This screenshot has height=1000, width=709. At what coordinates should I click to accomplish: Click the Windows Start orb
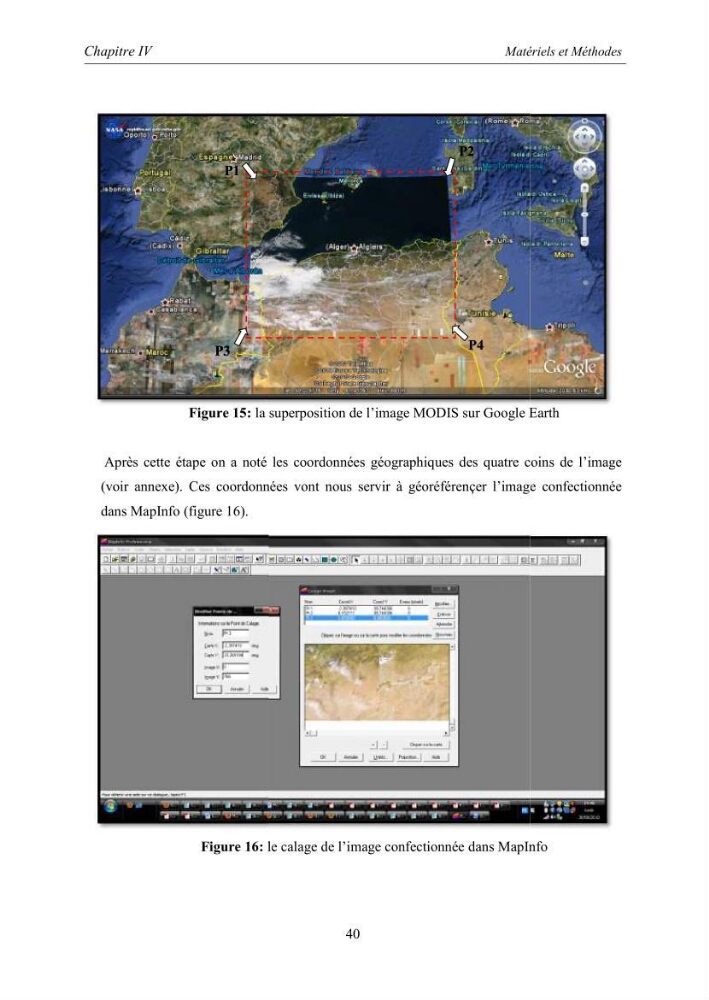tap(110, 807)
